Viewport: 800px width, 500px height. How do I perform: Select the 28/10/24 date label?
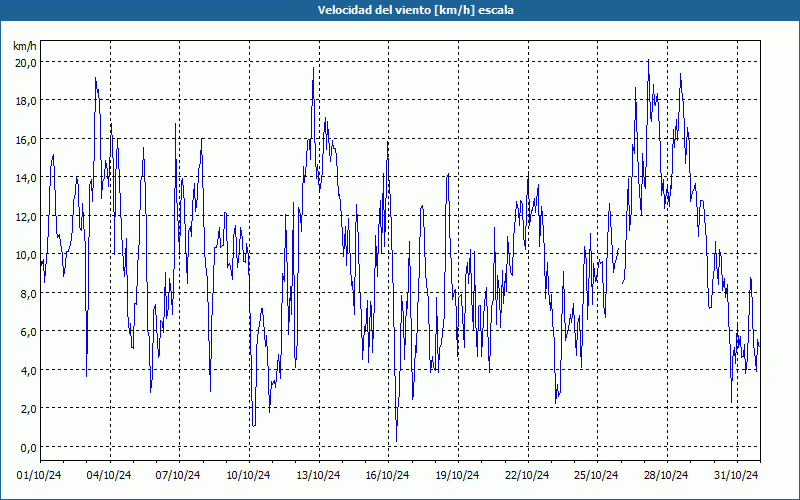click(666, 476)
